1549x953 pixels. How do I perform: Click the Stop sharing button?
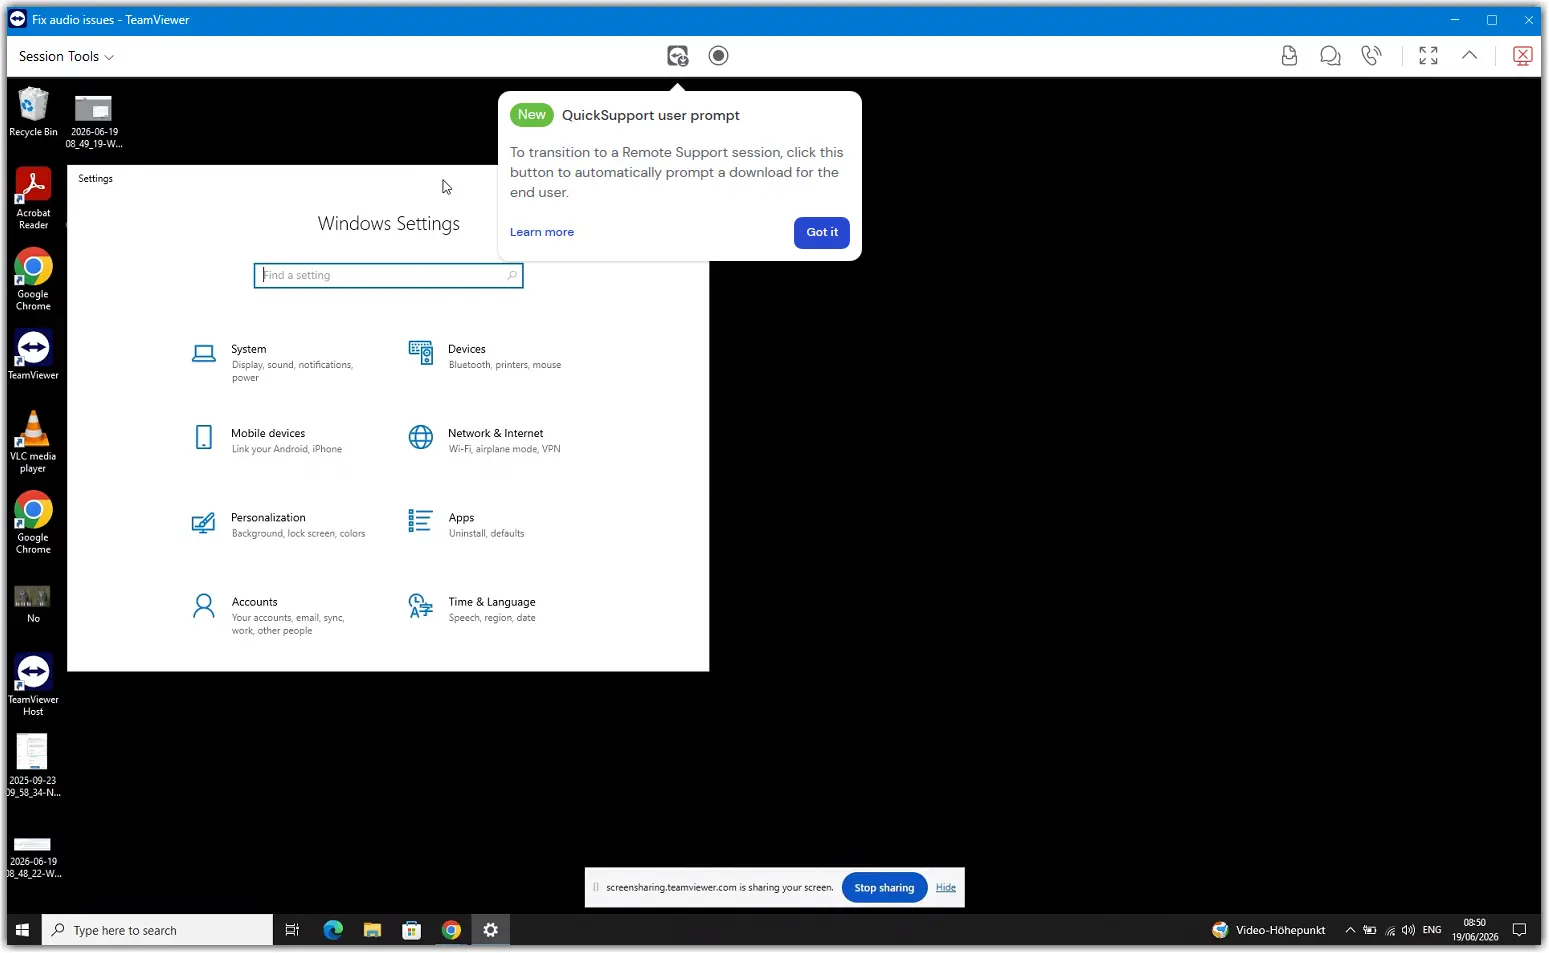point(884,888)
